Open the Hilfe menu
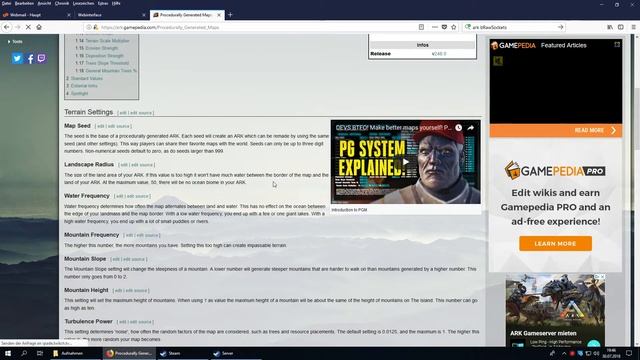 116,3
